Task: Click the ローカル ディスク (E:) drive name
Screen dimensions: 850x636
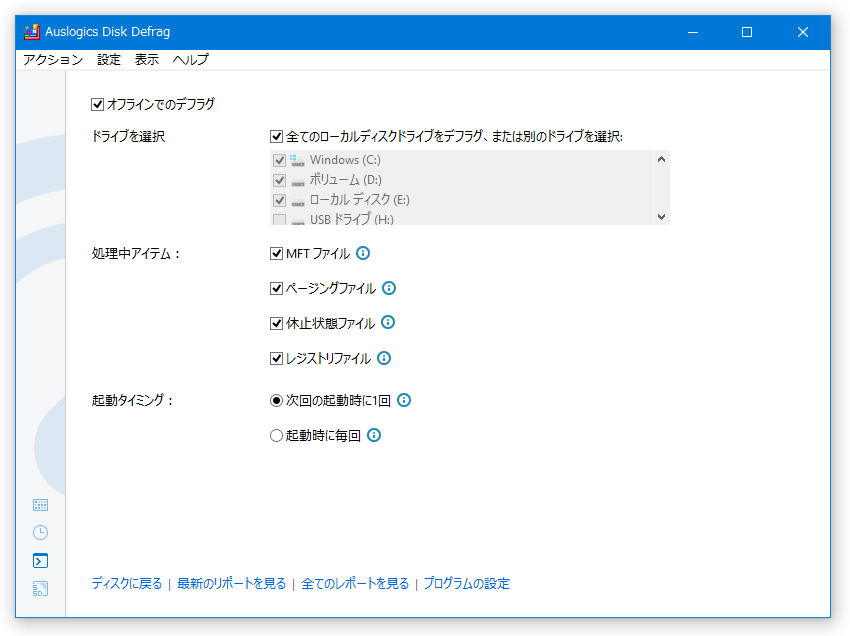Action: (x=359, y=200)
